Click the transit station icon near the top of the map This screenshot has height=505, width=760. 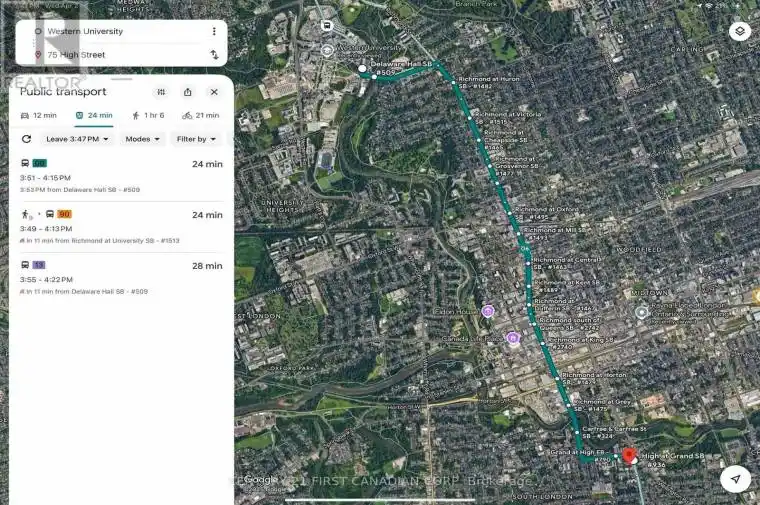(x=327, y=25)
